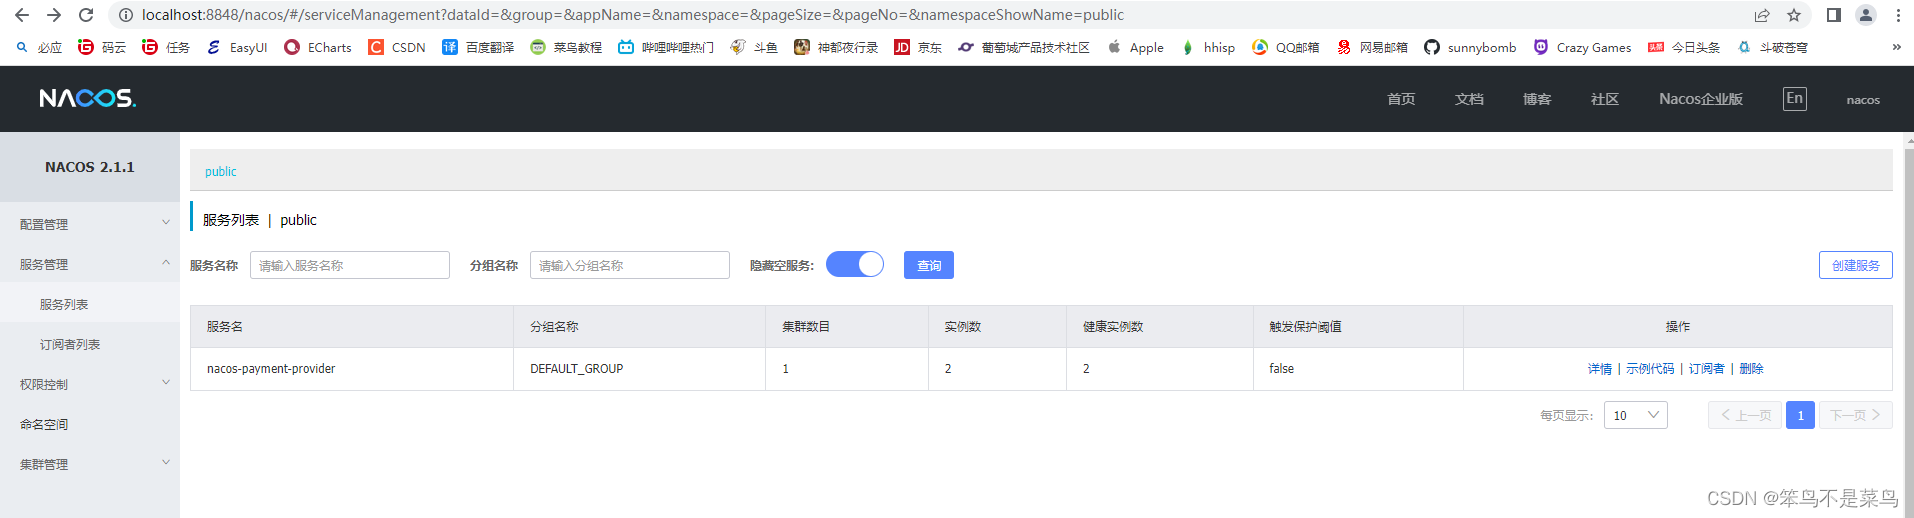Open 订阅者 for nacos-payment-provider
This screenshot has height=518, width=1914.
(1707, 369)
